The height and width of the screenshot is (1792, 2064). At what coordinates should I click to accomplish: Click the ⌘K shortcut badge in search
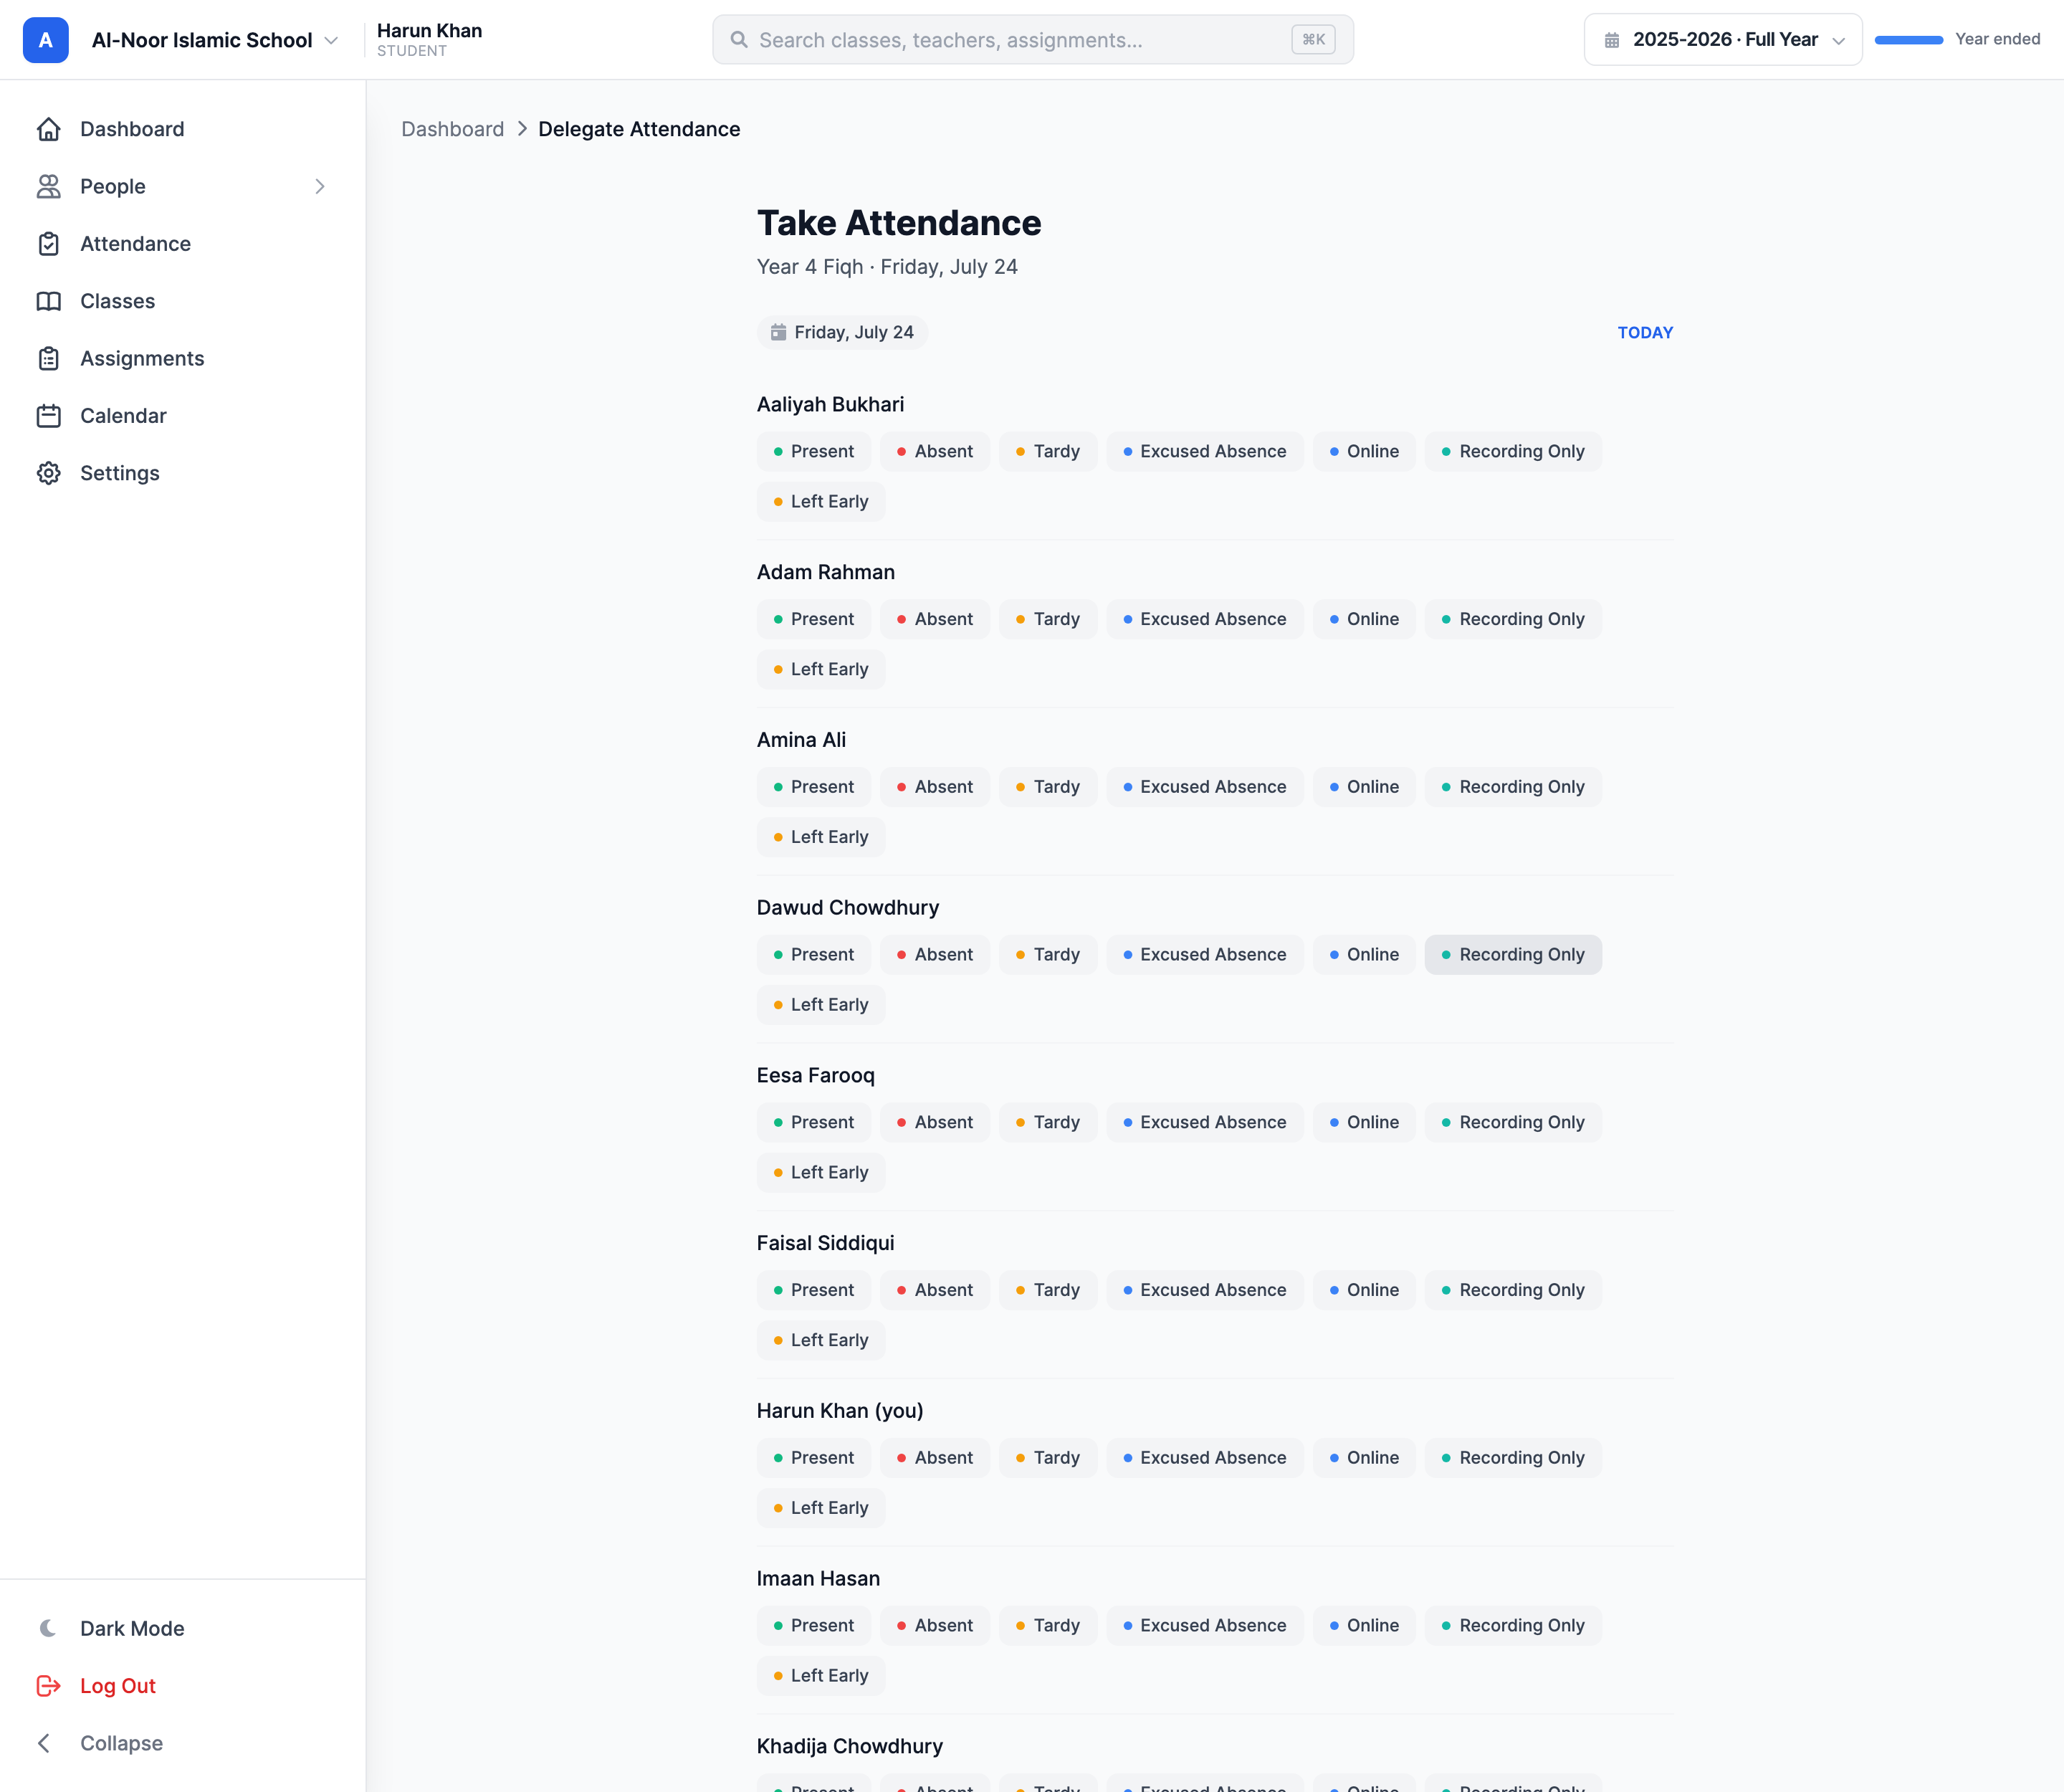(x=1313, y=40)
